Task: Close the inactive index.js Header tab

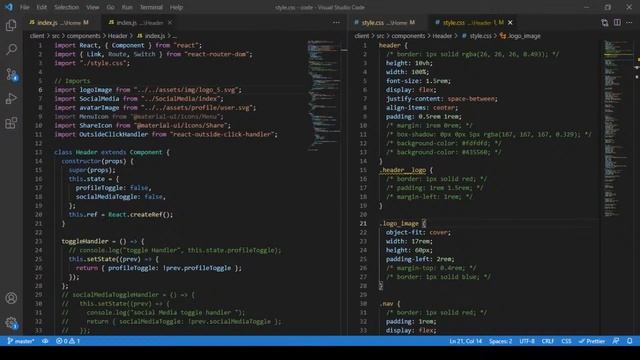Action: [170, 22]
